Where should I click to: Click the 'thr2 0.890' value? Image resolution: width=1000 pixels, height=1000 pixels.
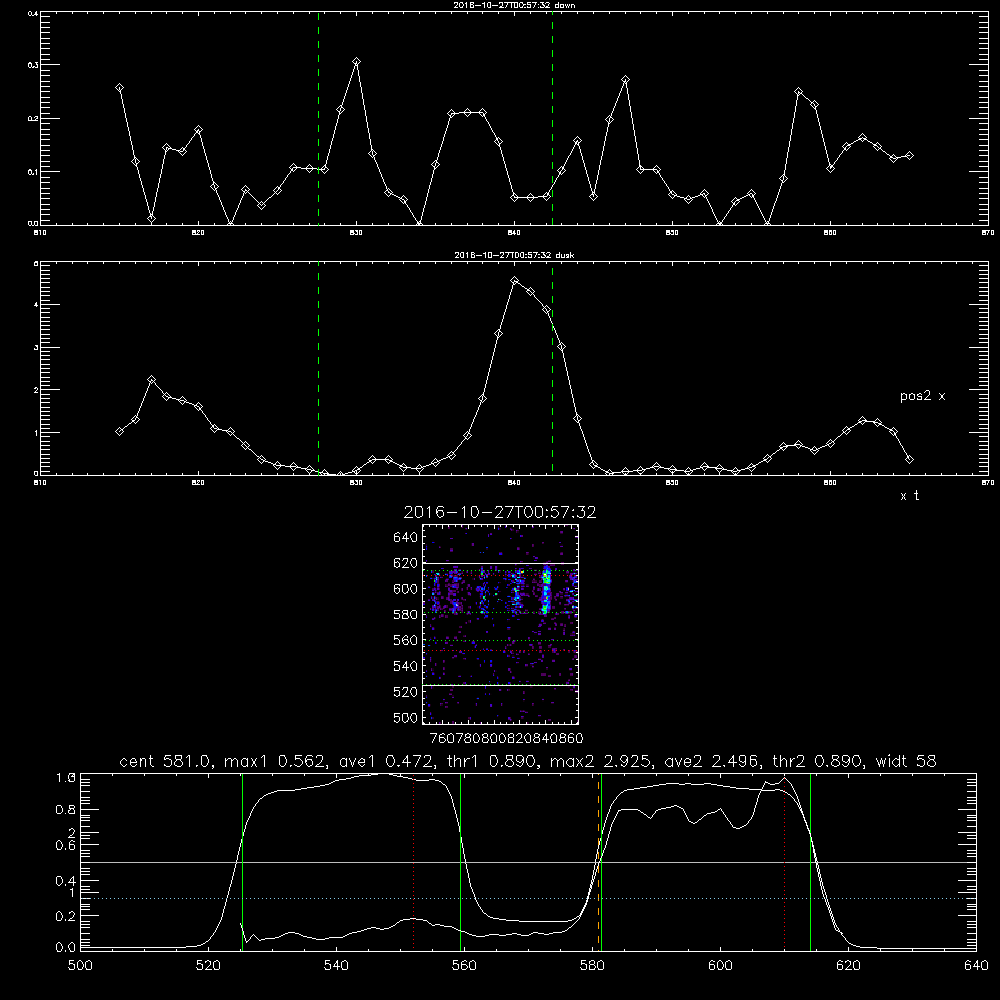(816, 761)
